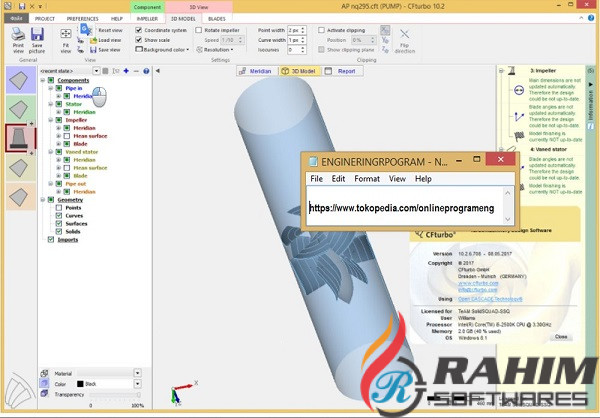Click Load view in the ribbon
600x418 pixels.
(106, 40)
